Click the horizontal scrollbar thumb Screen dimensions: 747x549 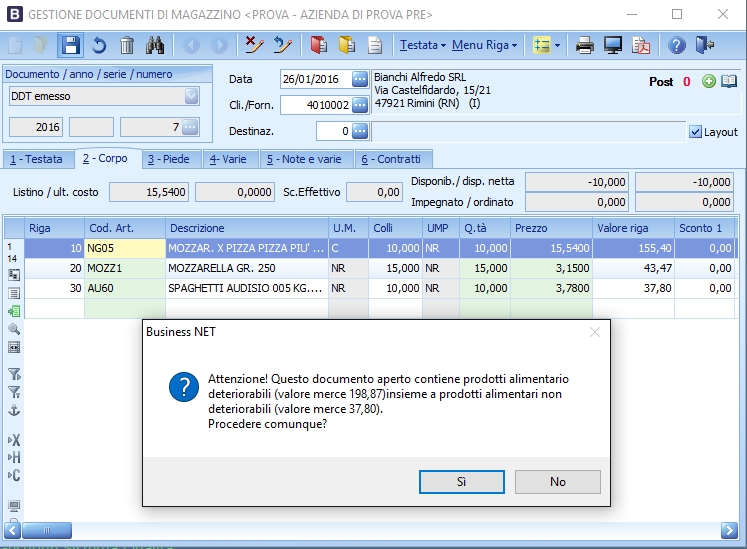coord(47,530)
